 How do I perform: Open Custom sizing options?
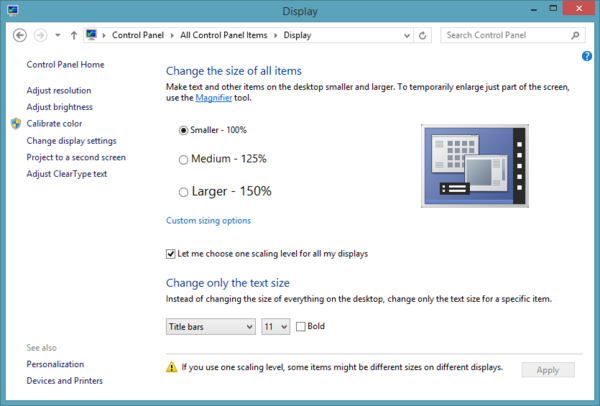point(209,221)
